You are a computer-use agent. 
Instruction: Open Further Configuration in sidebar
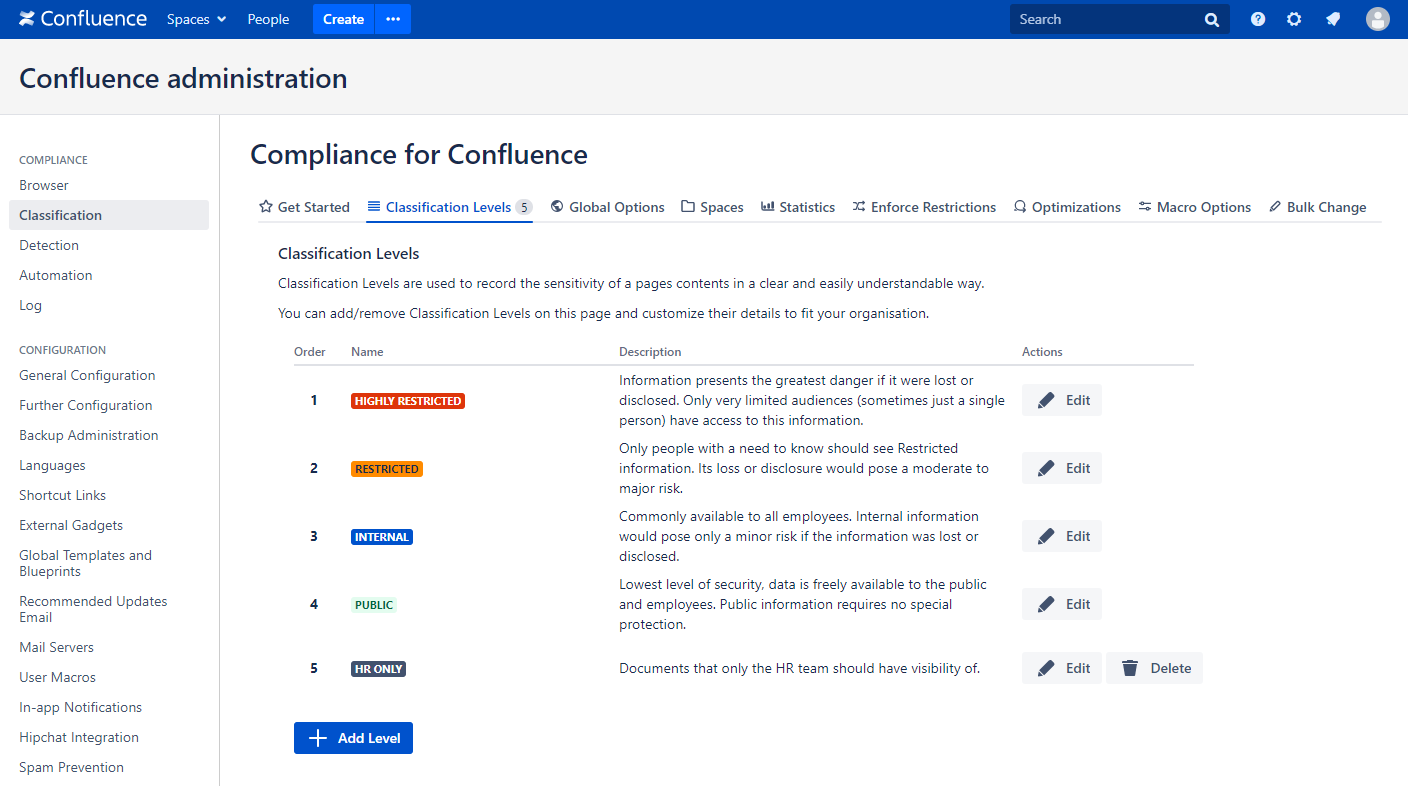click(x=86, y=405)
